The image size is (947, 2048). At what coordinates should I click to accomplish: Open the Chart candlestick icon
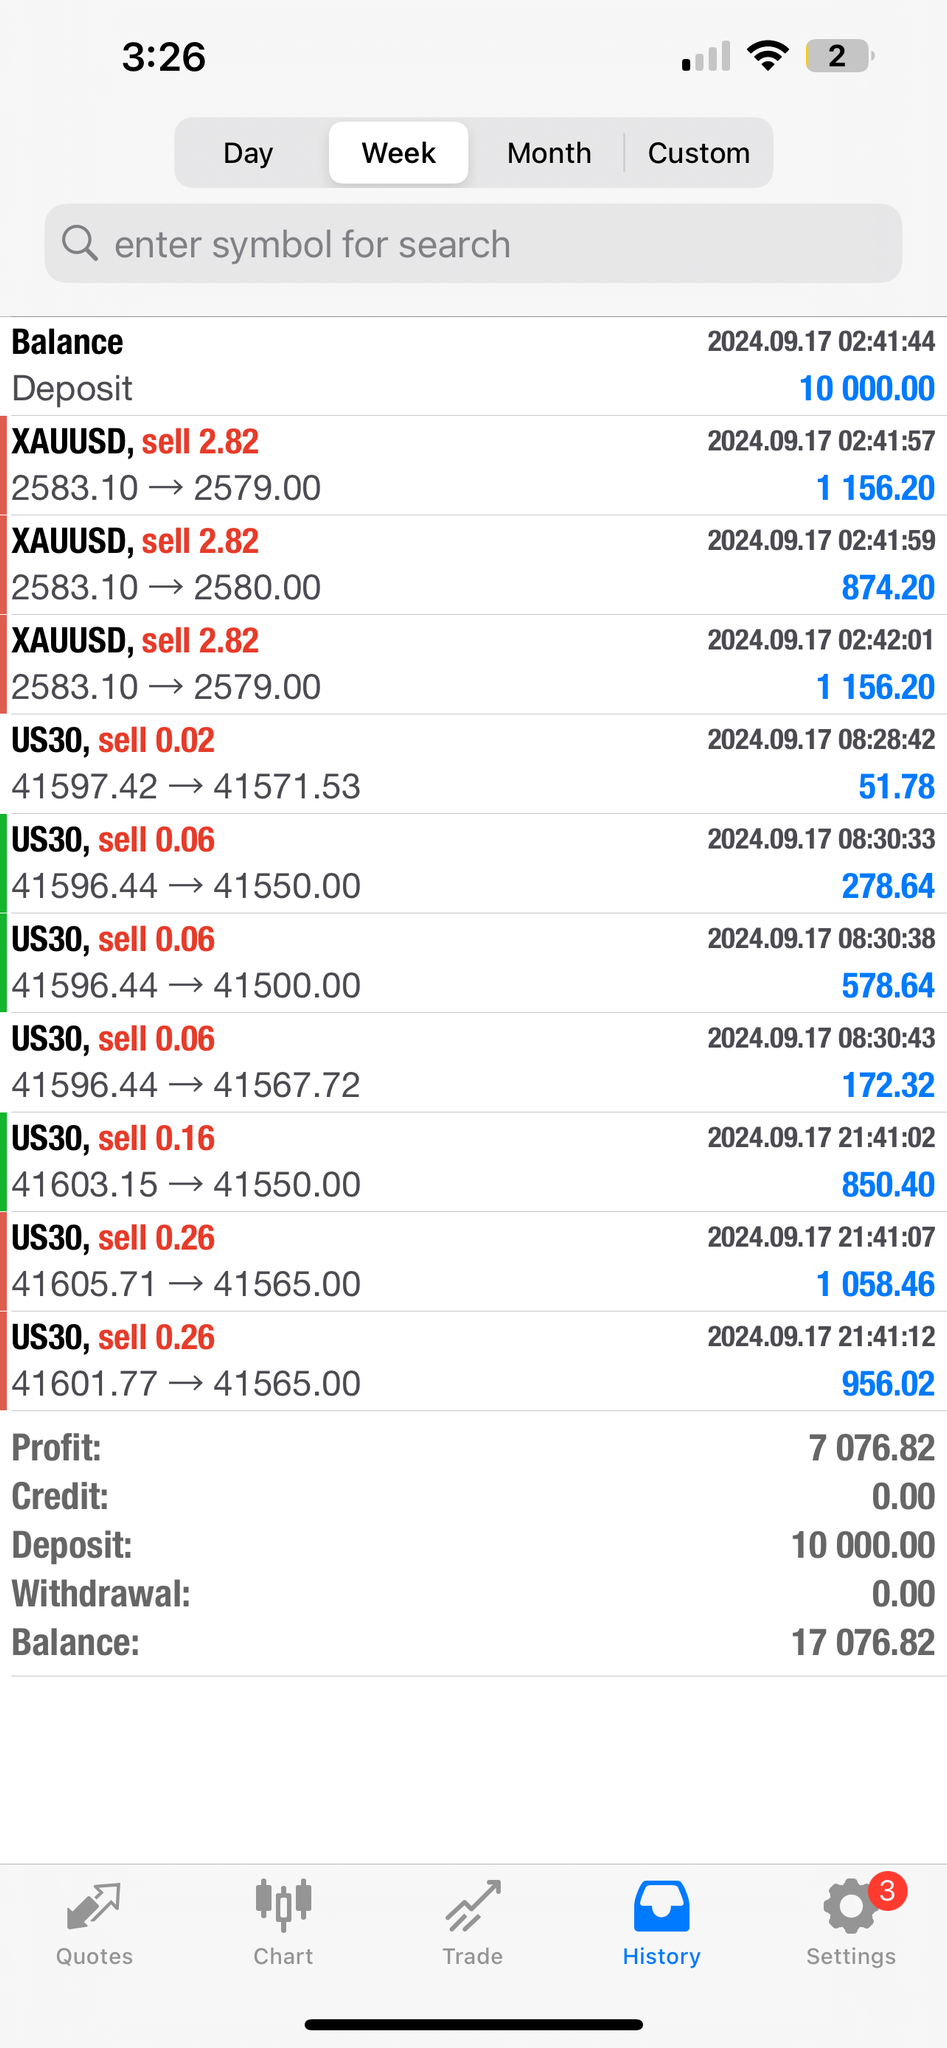point(283,1905)
